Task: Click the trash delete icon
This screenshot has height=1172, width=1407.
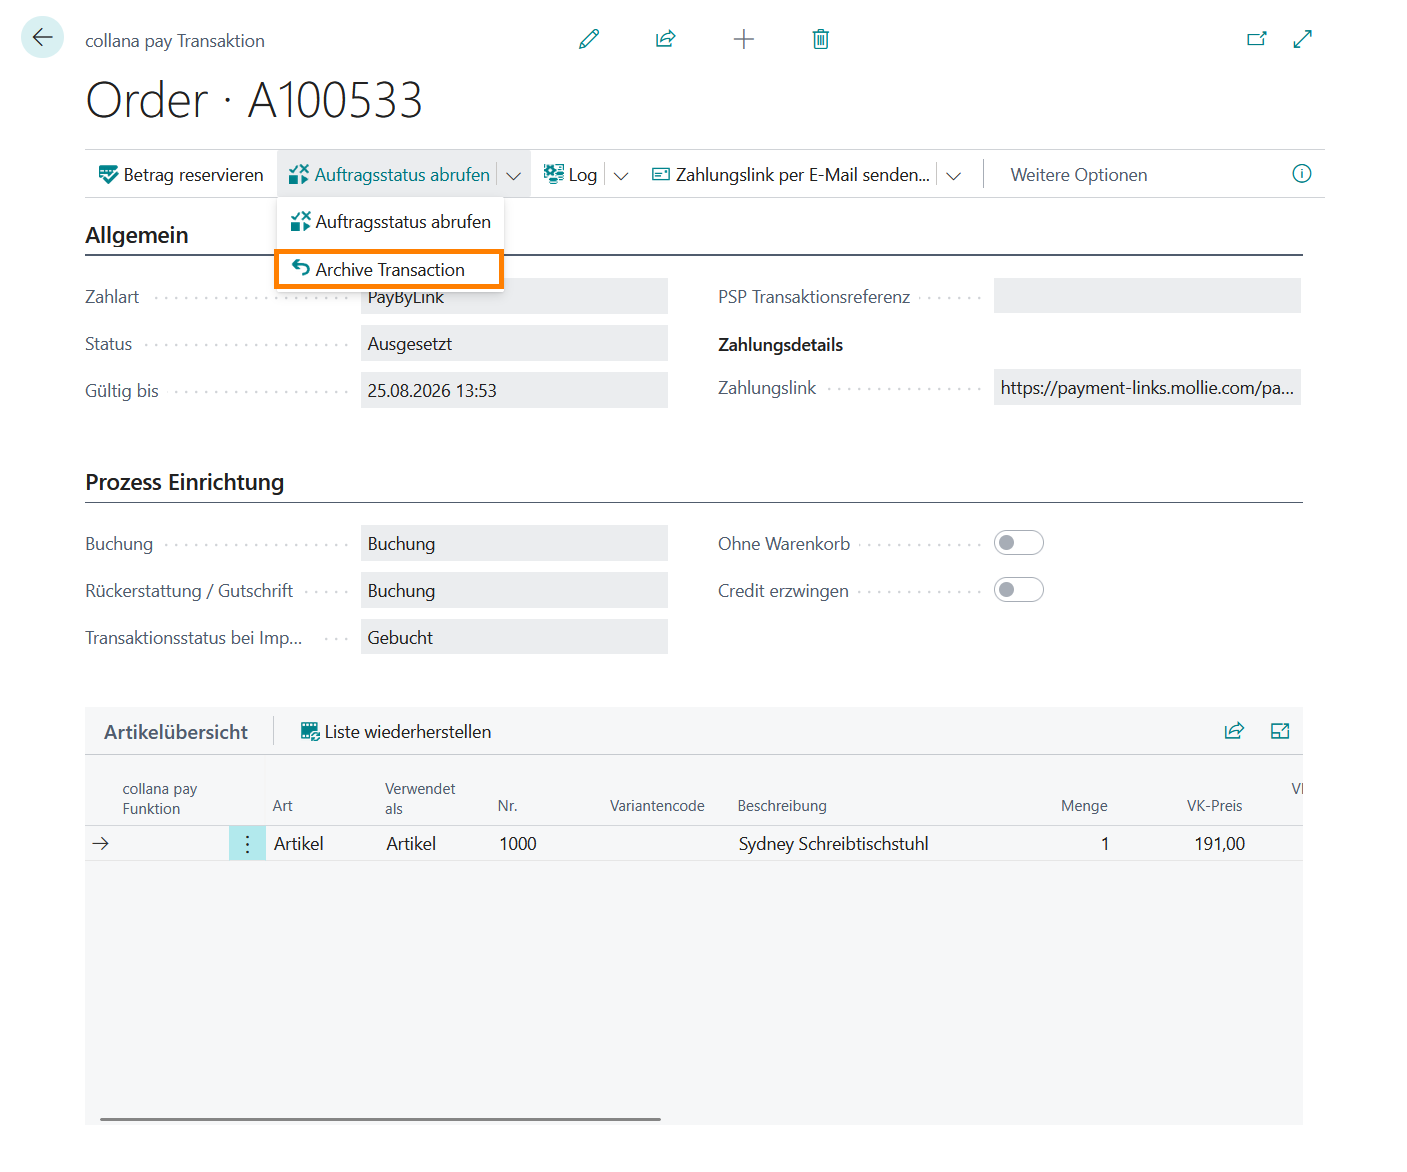Action: click(x=820, y=39)
